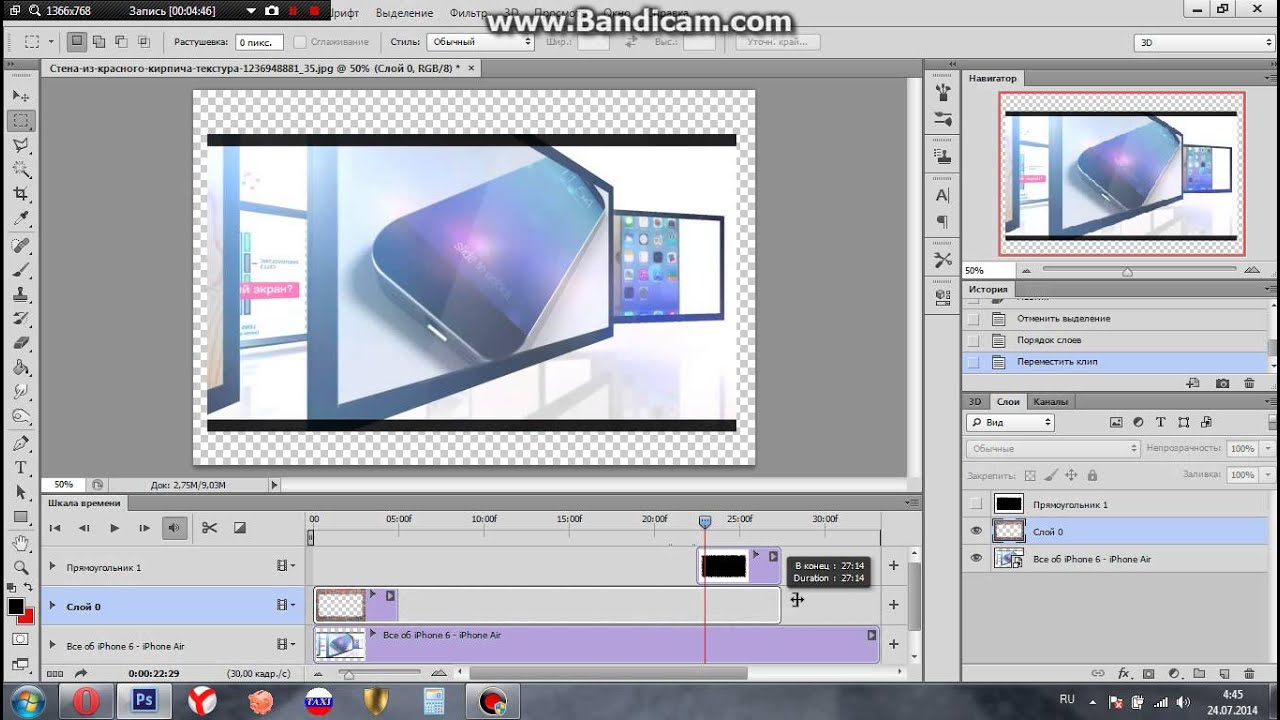Screen dimensions: 1280x720
Task: Select the Path Selection tool
Action: point(21,492)
